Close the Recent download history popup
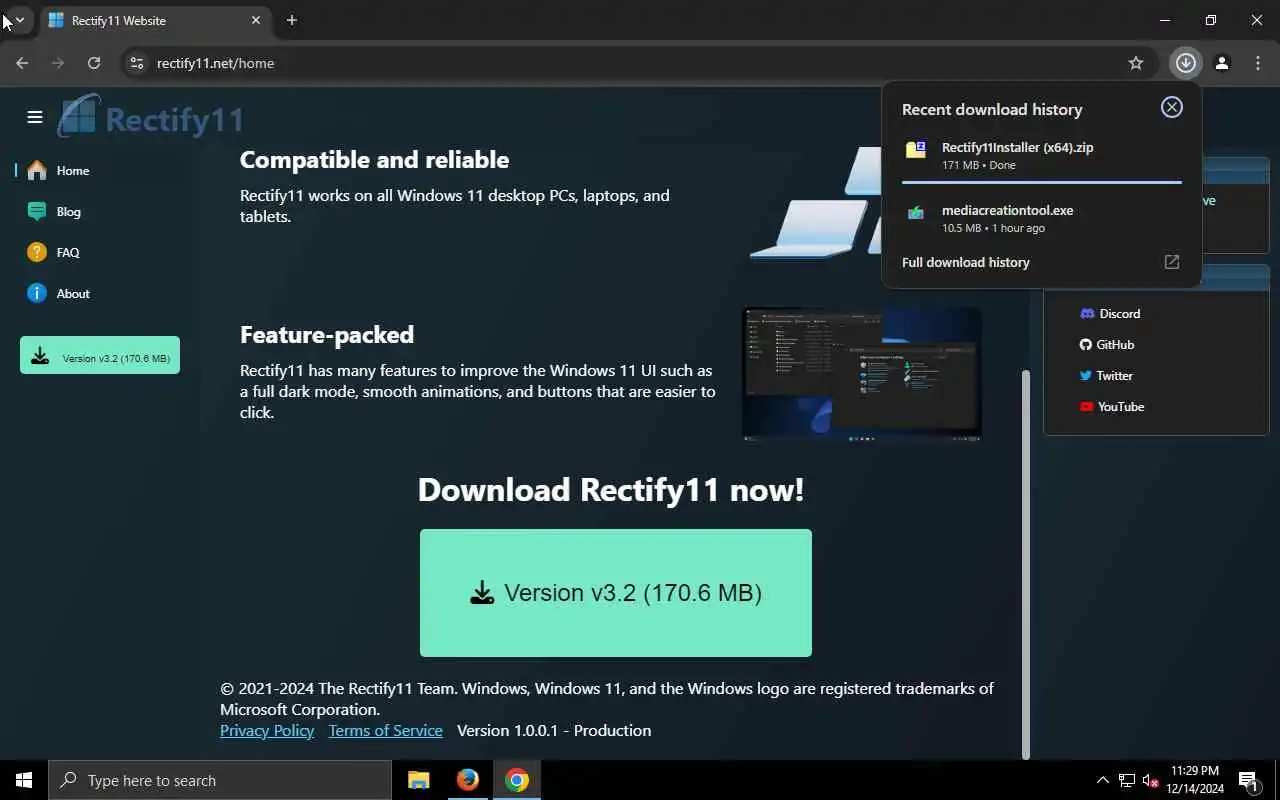Screen dimensions: 1280x800 1172,107
